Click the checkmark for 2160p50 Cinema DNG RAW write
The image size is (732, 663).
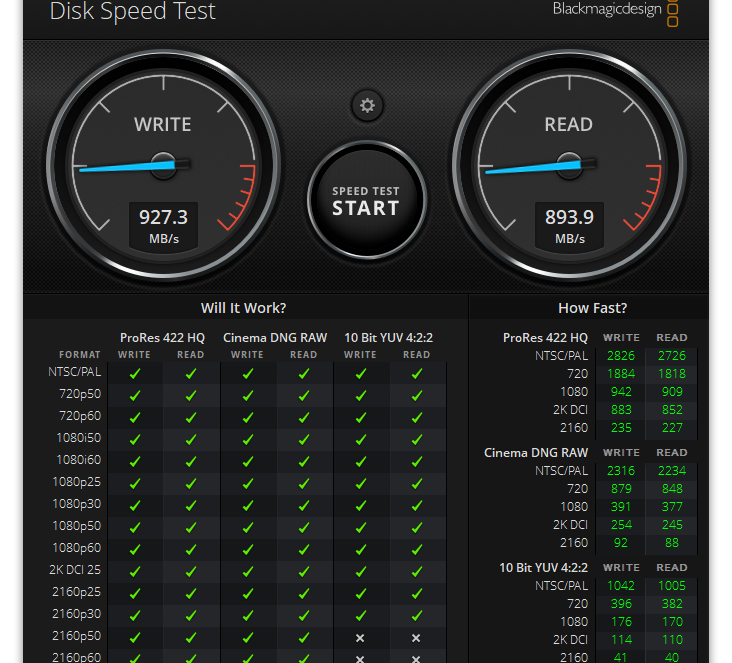pyautogui.click(x=248, y=637)
